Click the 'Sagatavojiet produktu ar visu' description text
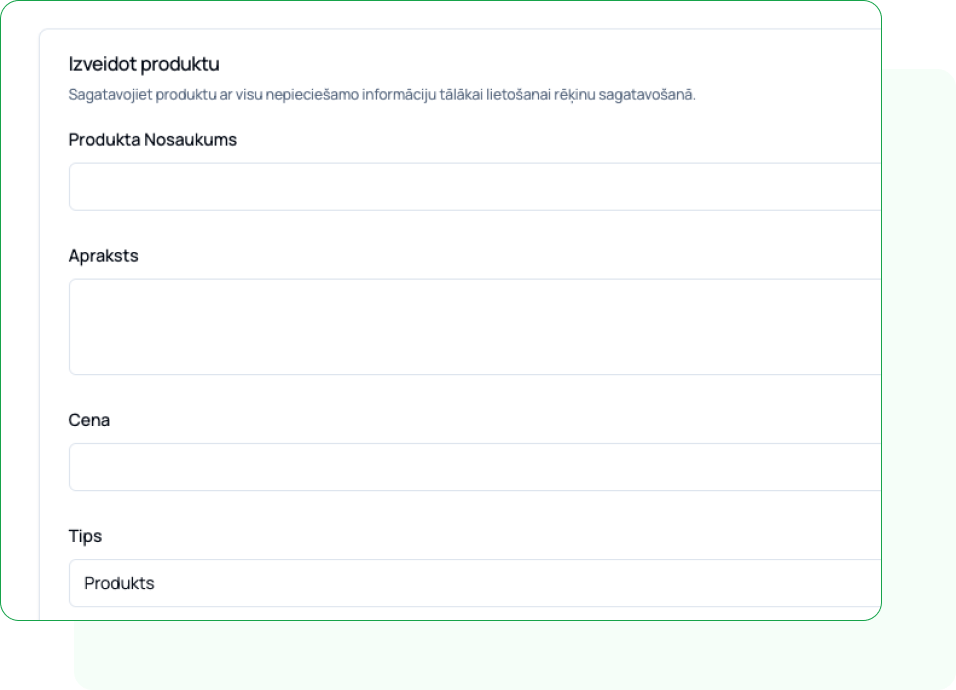956x690 pixels. point(382,94)
